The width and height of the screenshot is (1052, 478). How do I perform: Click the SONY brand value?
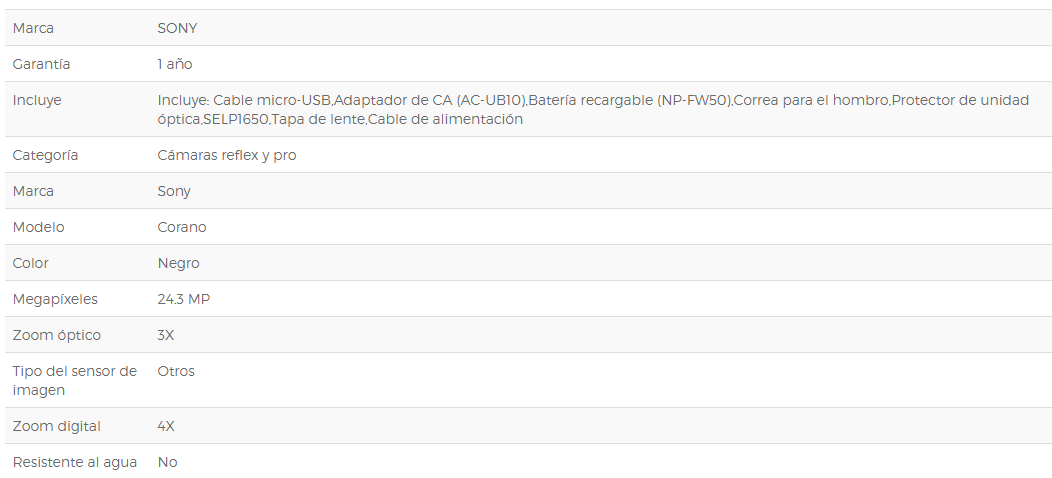click(x=177, y=28)
